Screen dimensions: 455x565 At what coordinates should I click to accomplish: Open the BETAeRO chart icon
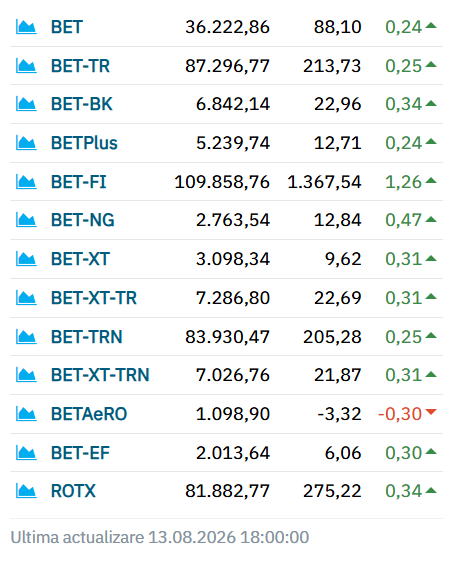tap(26, 414)
